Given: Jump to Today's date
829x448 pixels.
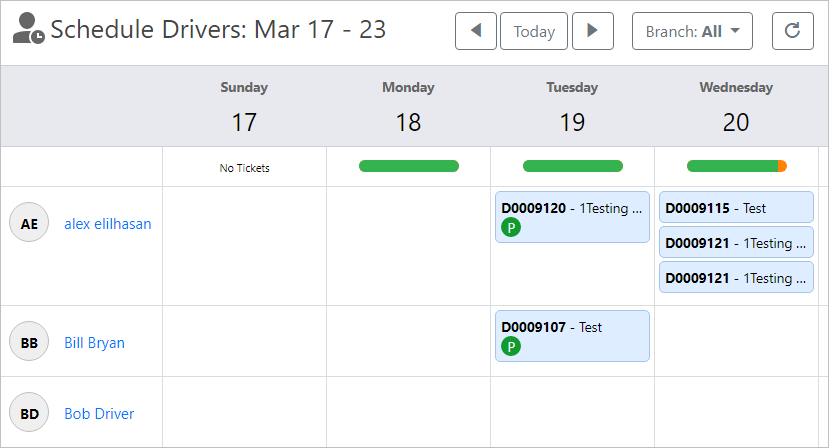Looking at the screenshot, I should pos(534,31).
